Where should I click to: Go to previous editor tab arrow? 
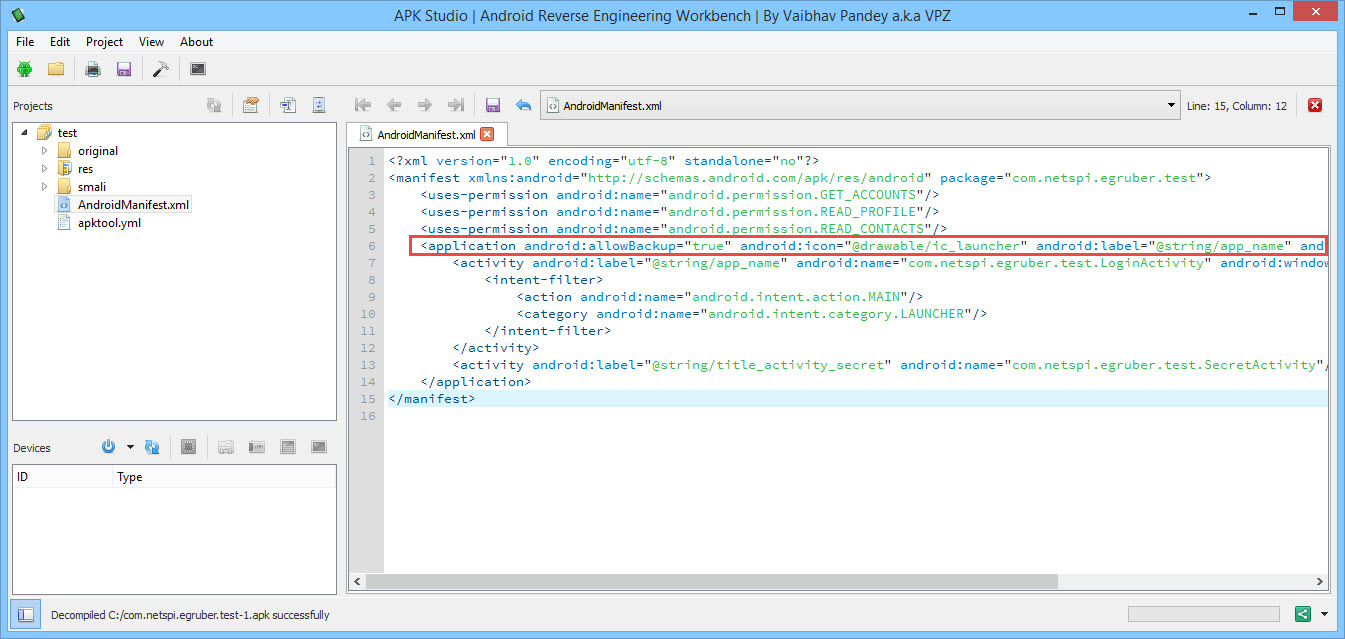[394, 105]
